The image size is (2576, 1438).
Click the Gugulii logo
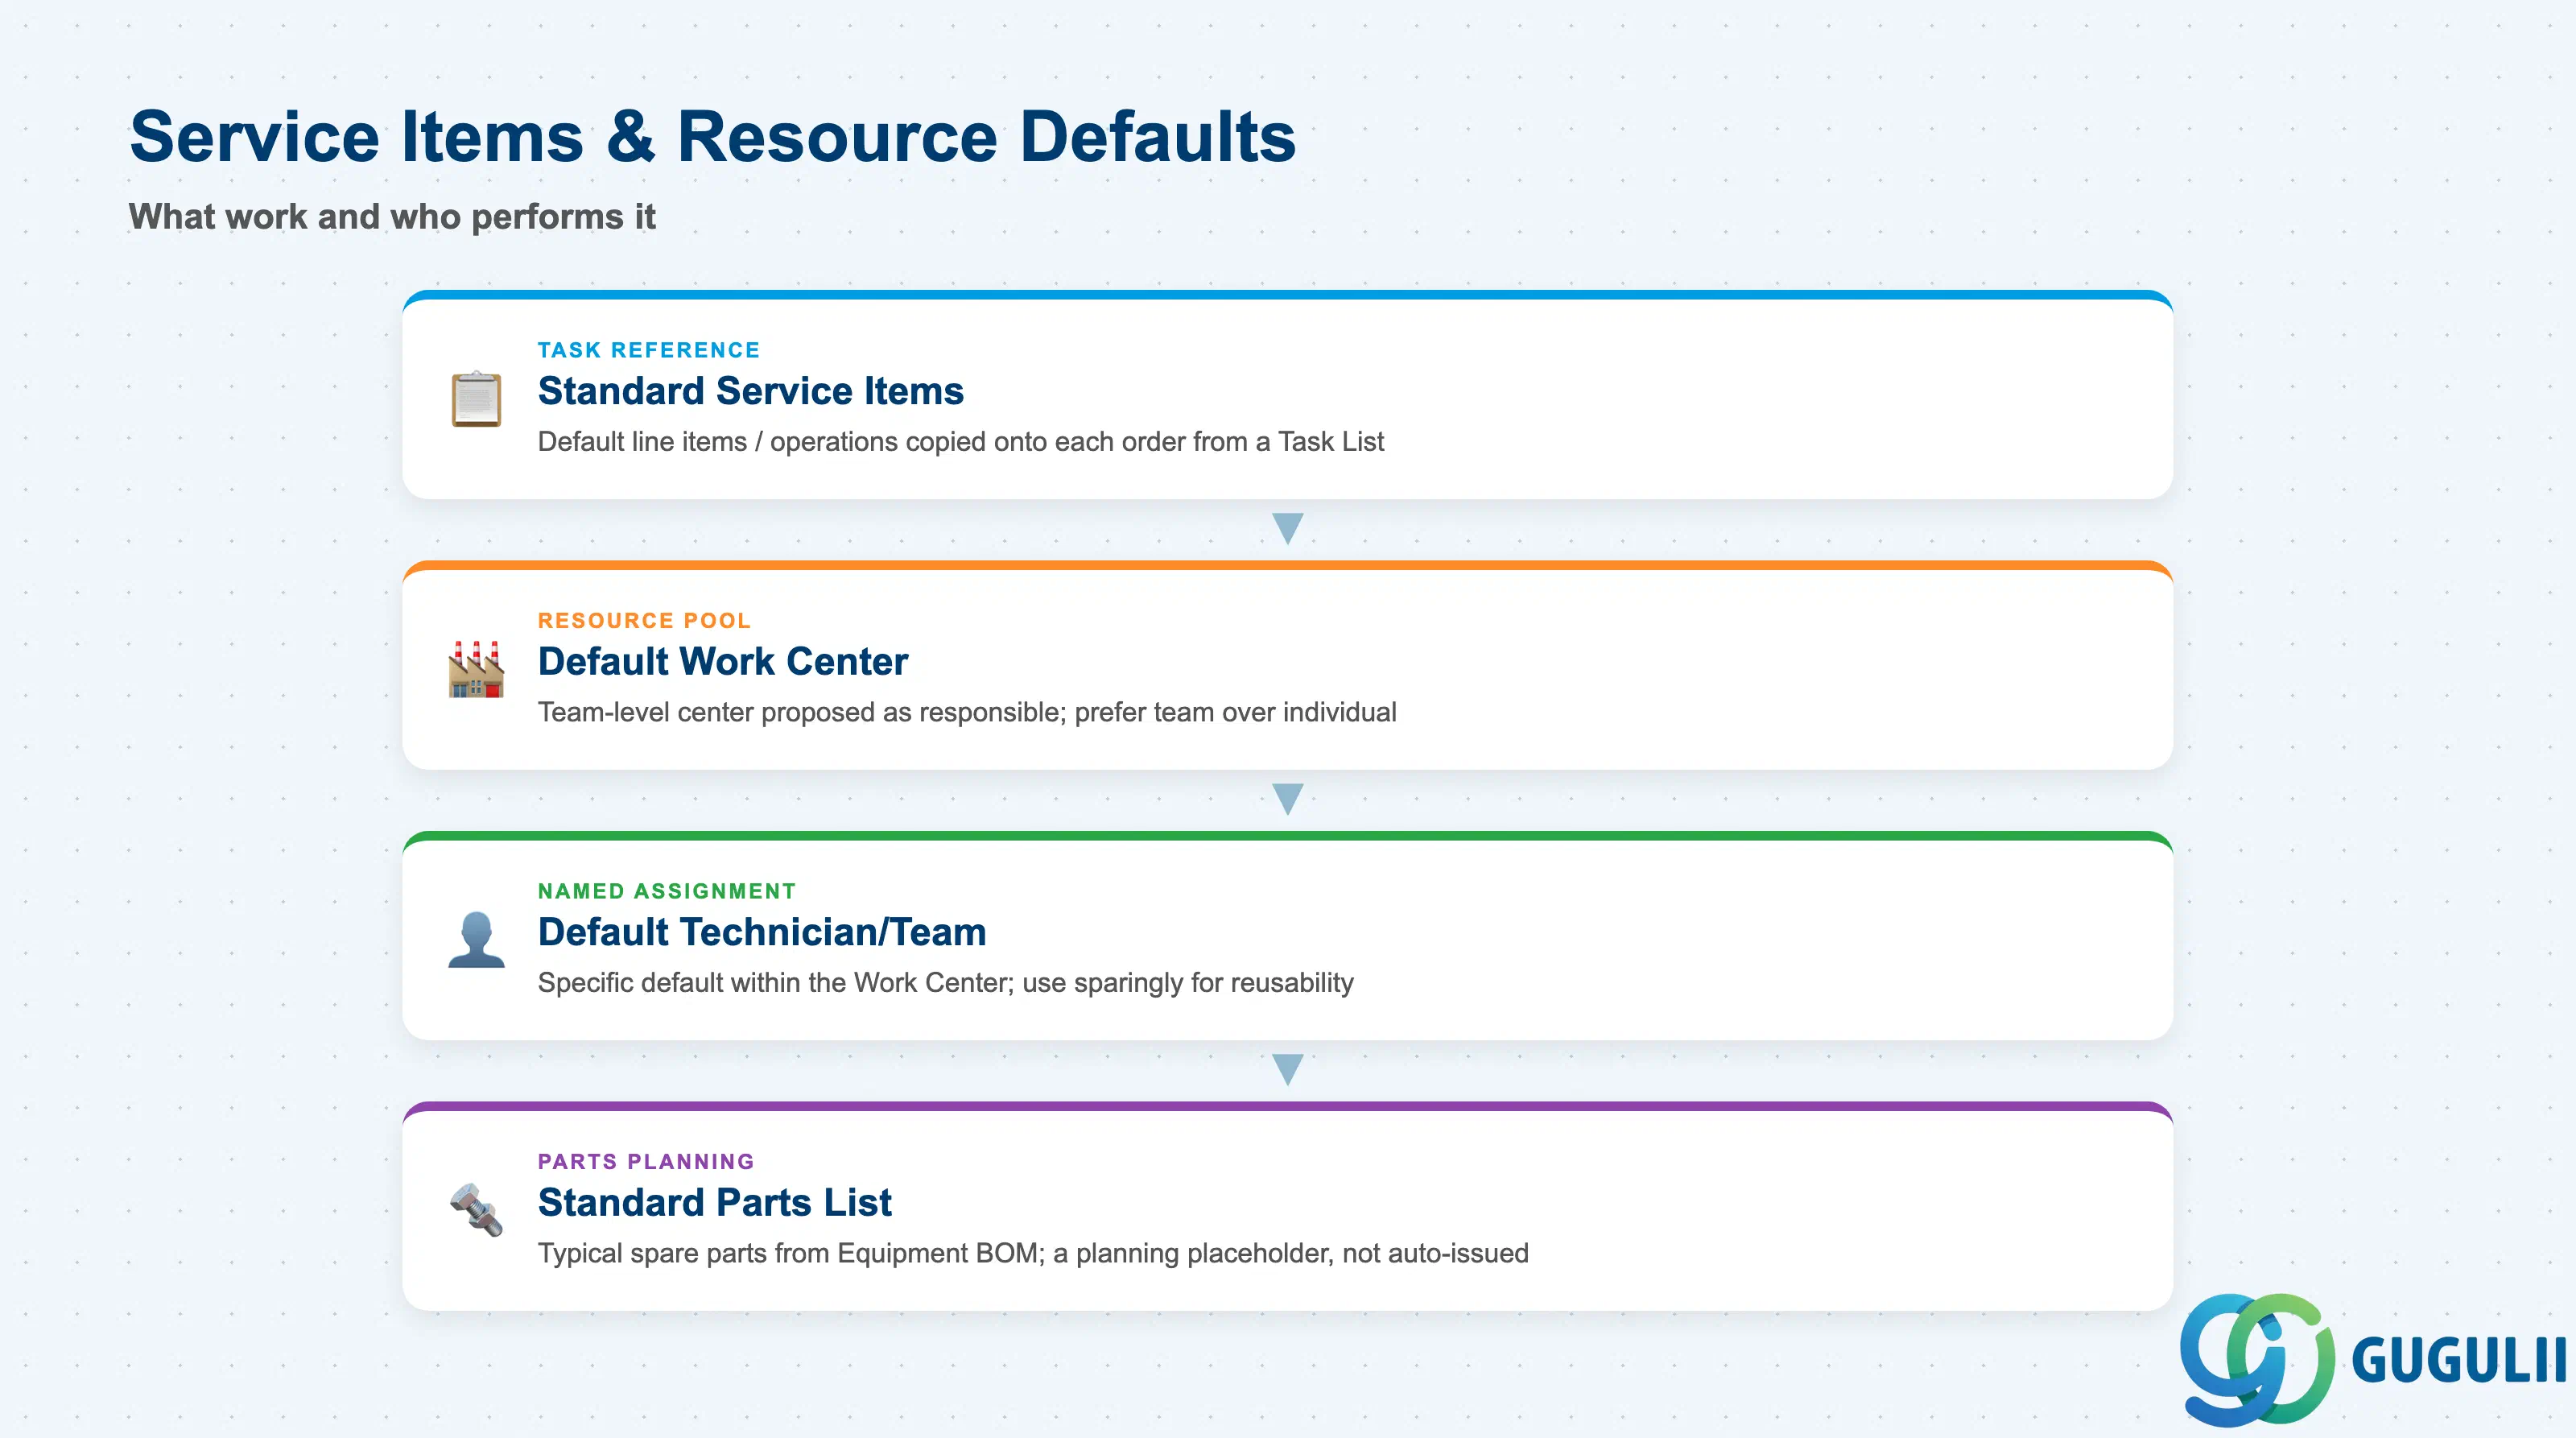(x=2372, y=1360)
